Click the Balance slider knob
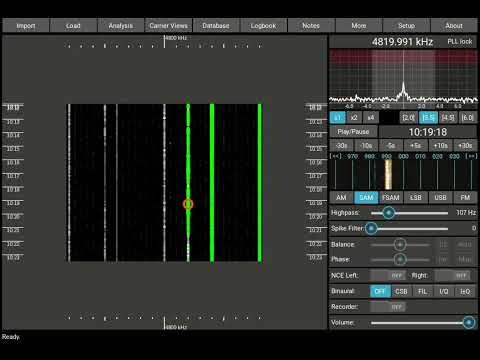This screenshot has width=480, height=360. point(400,244)
